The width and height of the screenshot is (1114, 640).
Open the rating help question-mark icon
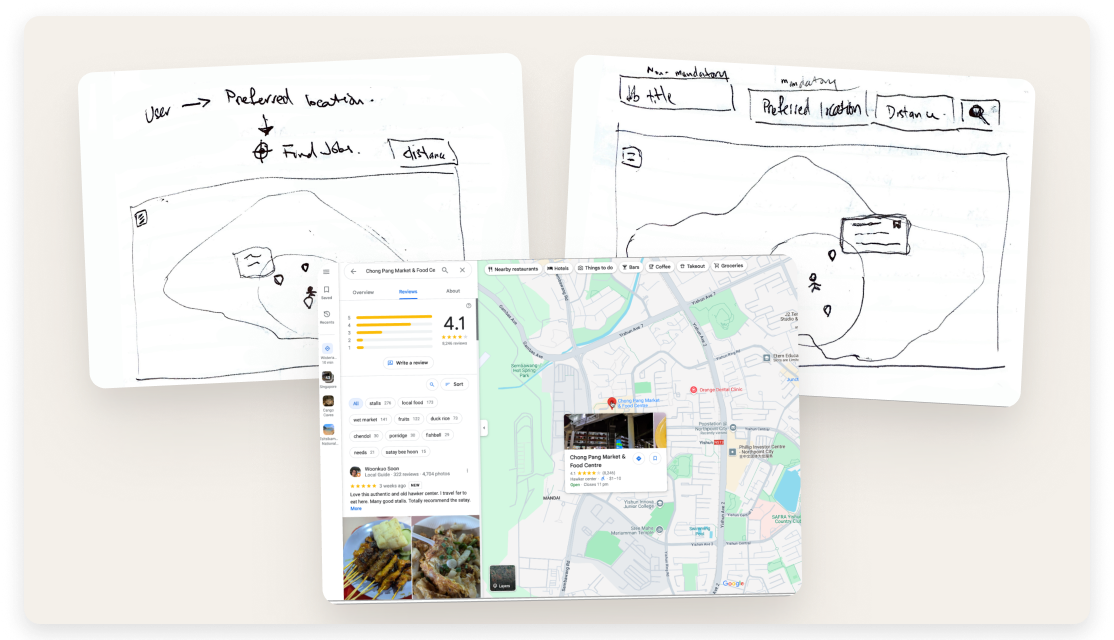coord(468,305)
